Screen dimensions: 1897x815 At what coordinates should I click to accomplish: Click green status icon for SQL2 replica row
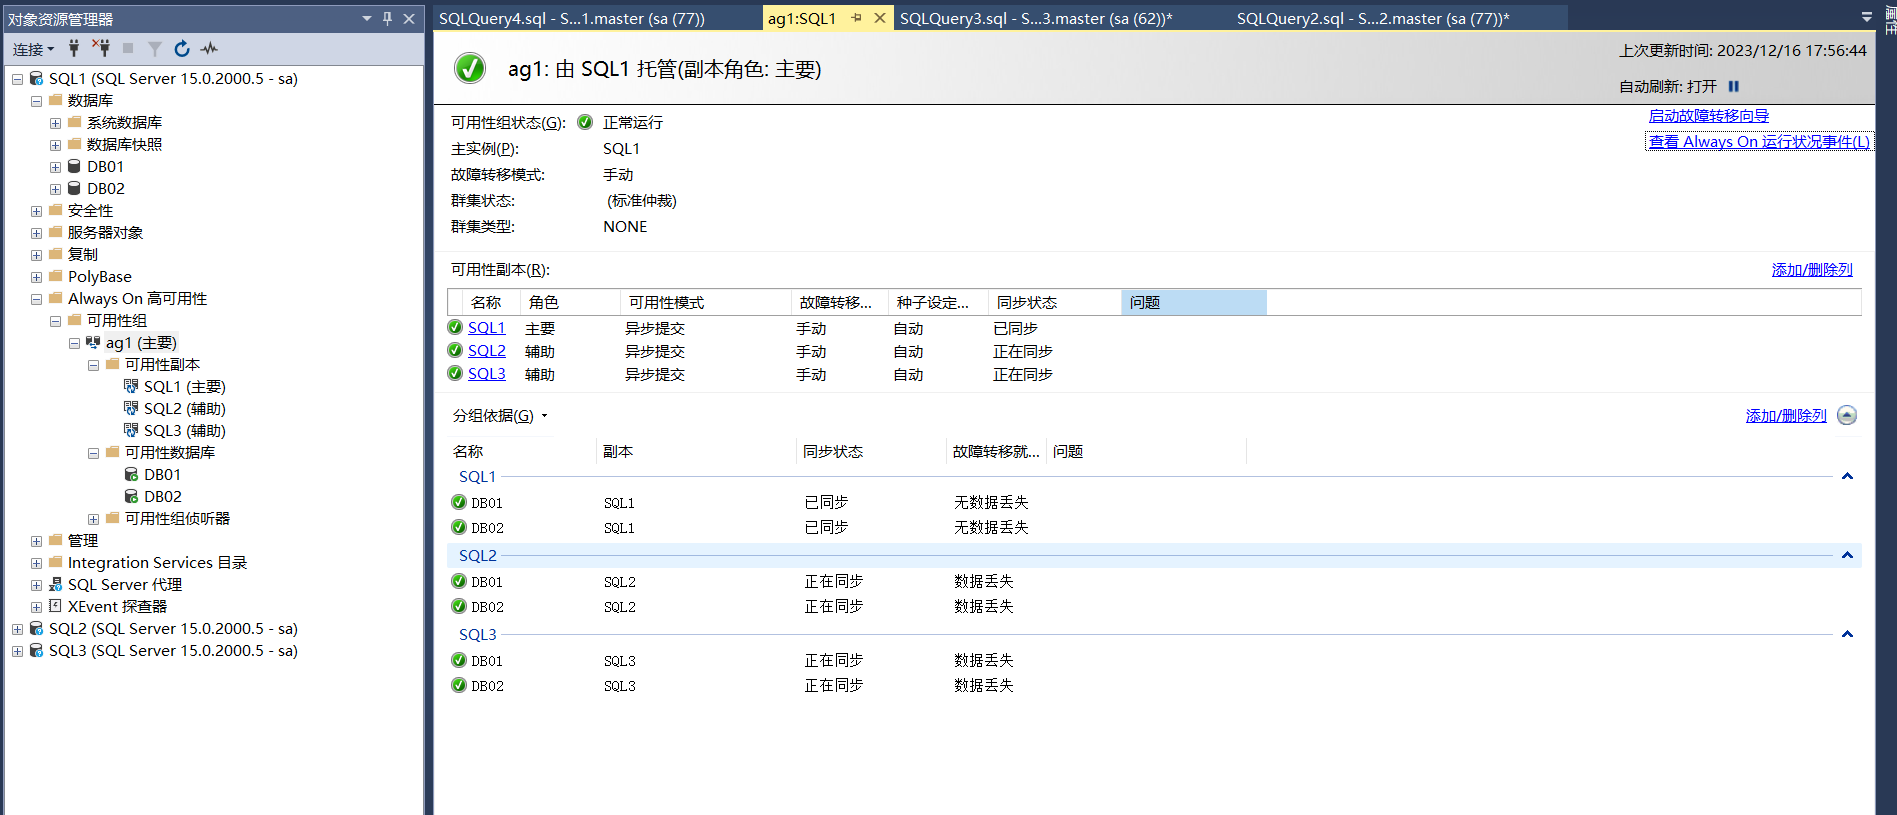tap(455, 350)
